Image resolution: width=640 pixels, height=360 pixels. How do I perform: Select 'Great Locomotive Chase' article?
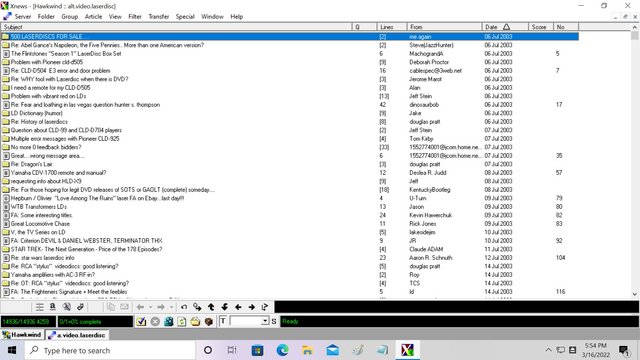pos(290,224)
